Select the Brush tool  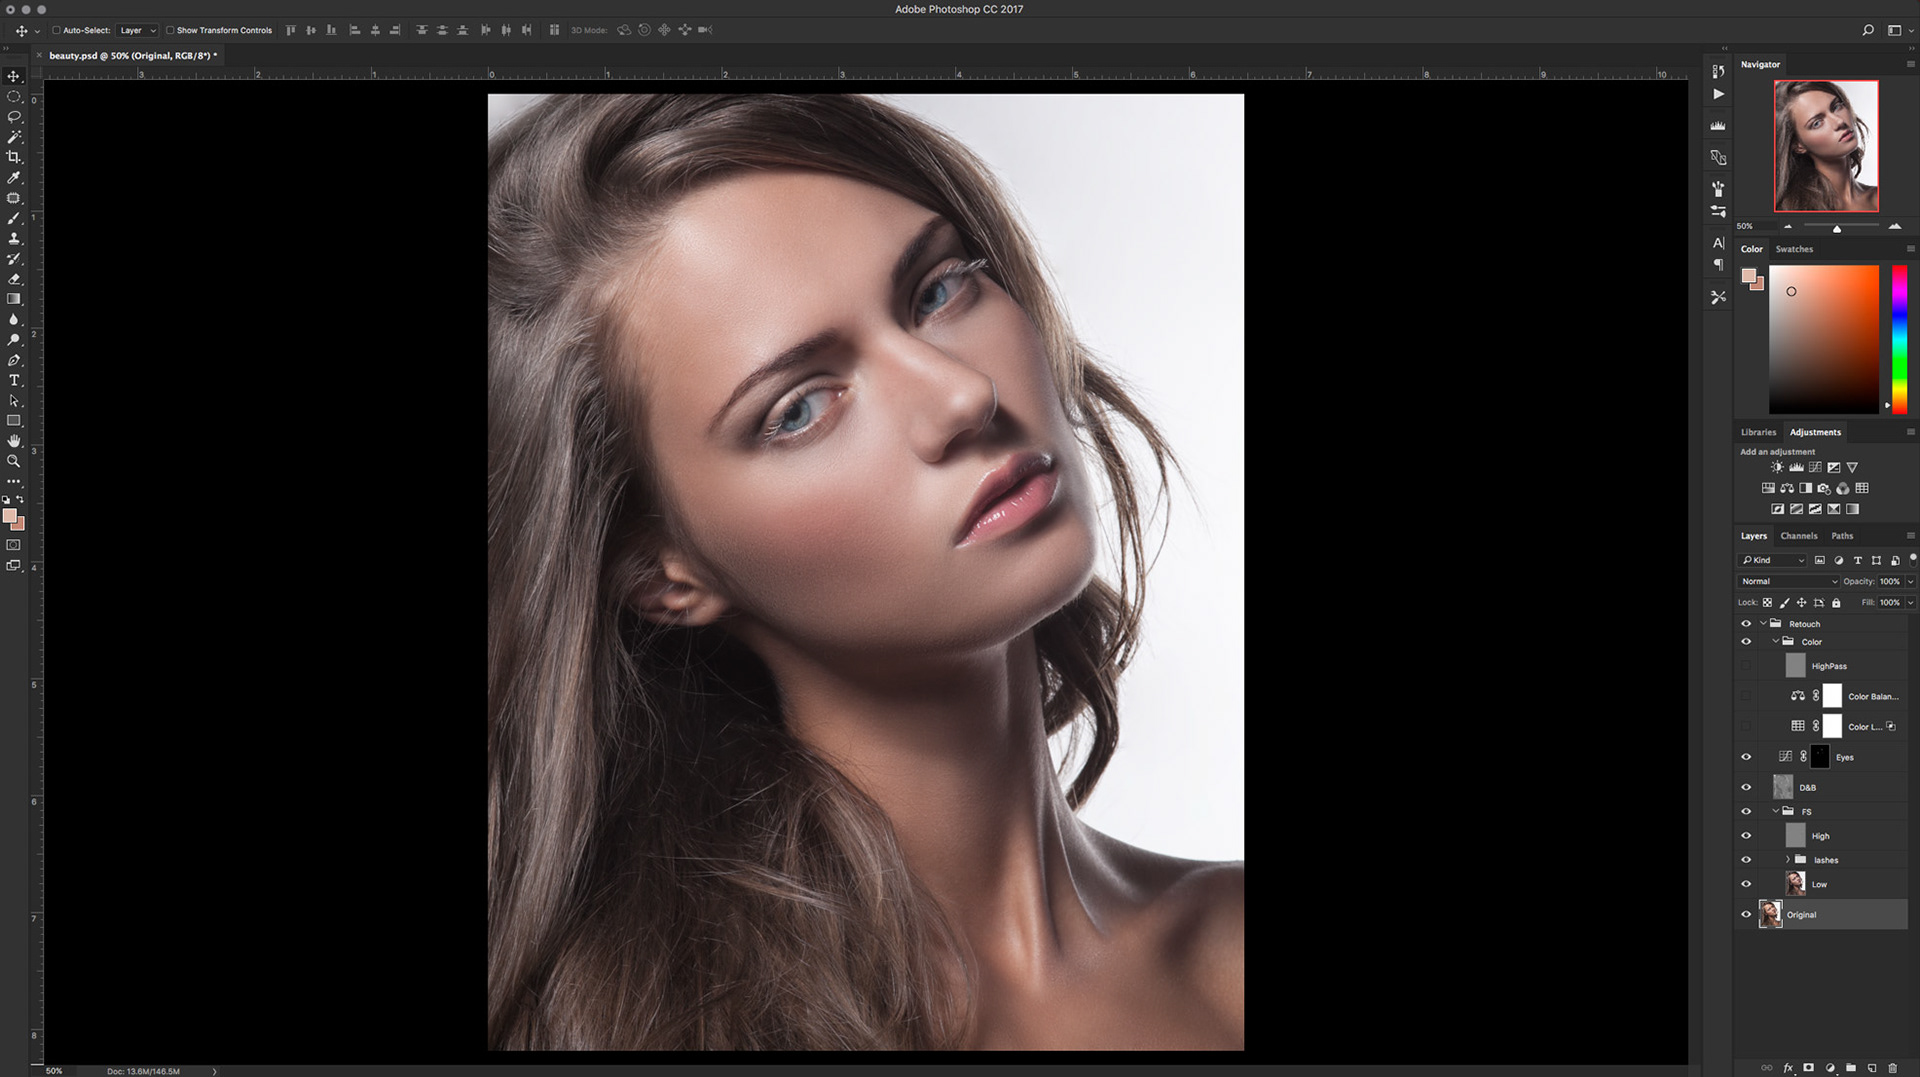pyautogui.click(x=14, y=218)
